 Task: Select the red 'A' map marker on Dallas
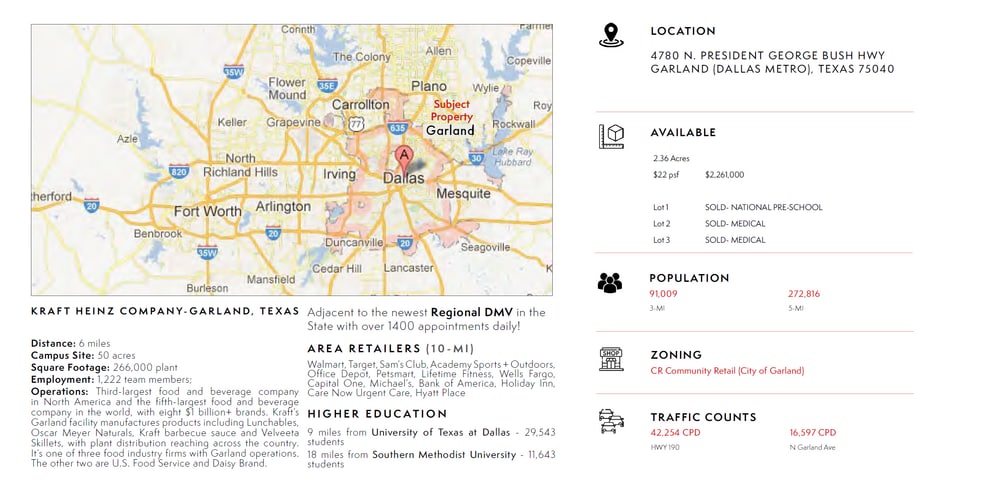pos(403,156)
